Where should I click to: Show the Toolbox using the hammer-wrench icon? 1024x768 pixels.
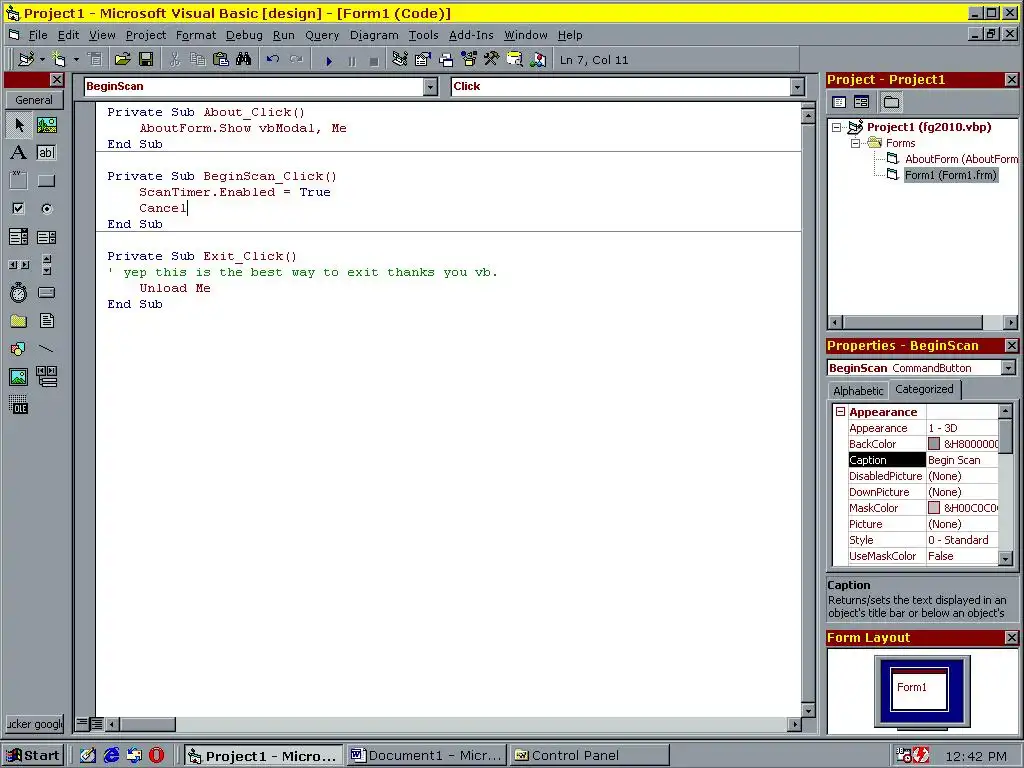pos(492,60)
